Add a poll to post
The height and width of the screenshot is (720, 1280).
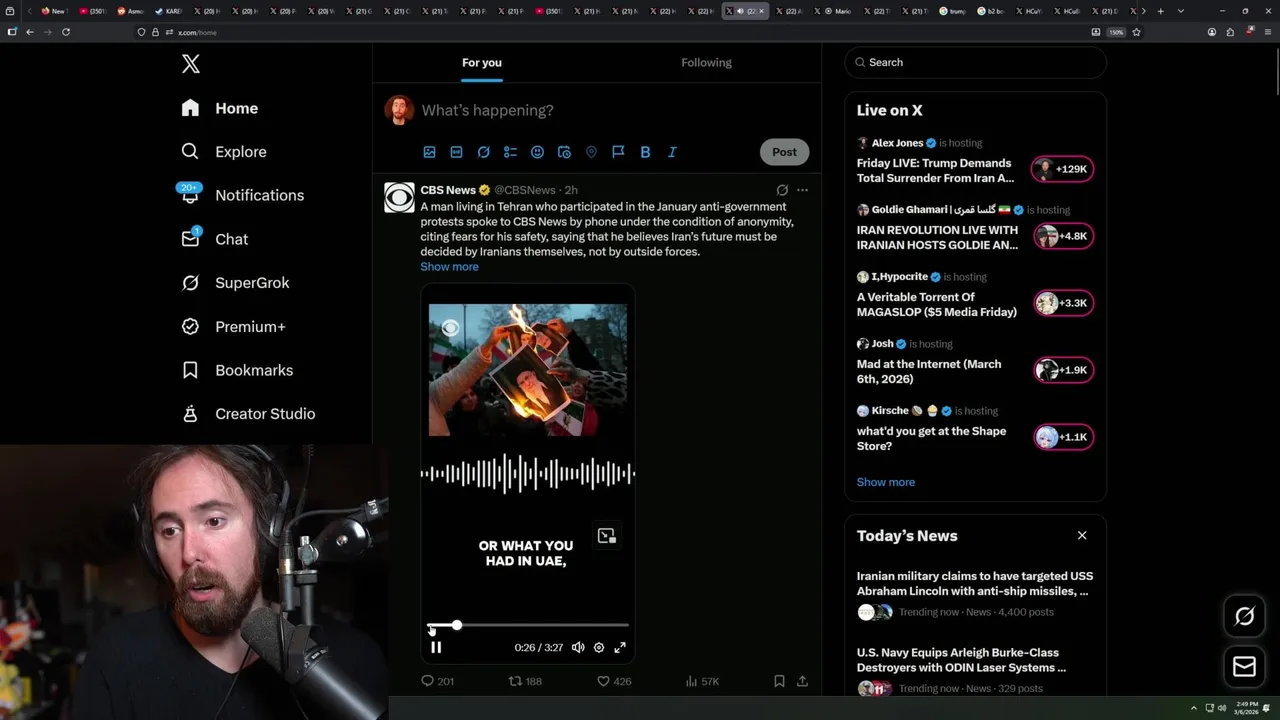tap(510, 152)
